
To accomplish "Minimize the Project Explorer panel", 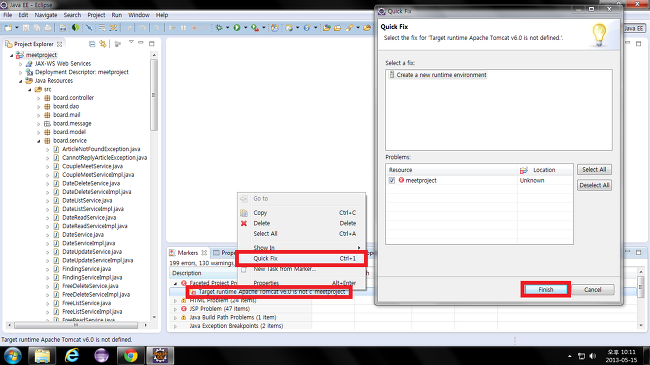I will pyautogui.click(x=141, y=43).
